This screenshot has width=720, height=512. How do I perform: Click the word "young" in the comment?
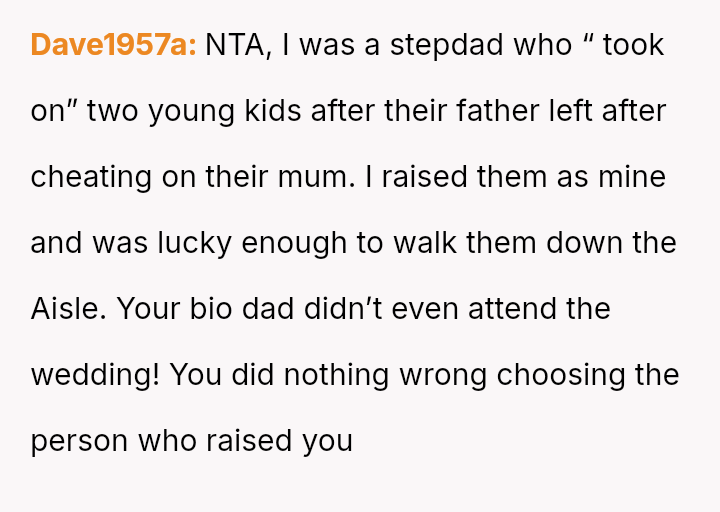pyautogui.click(x=192, y=111)
